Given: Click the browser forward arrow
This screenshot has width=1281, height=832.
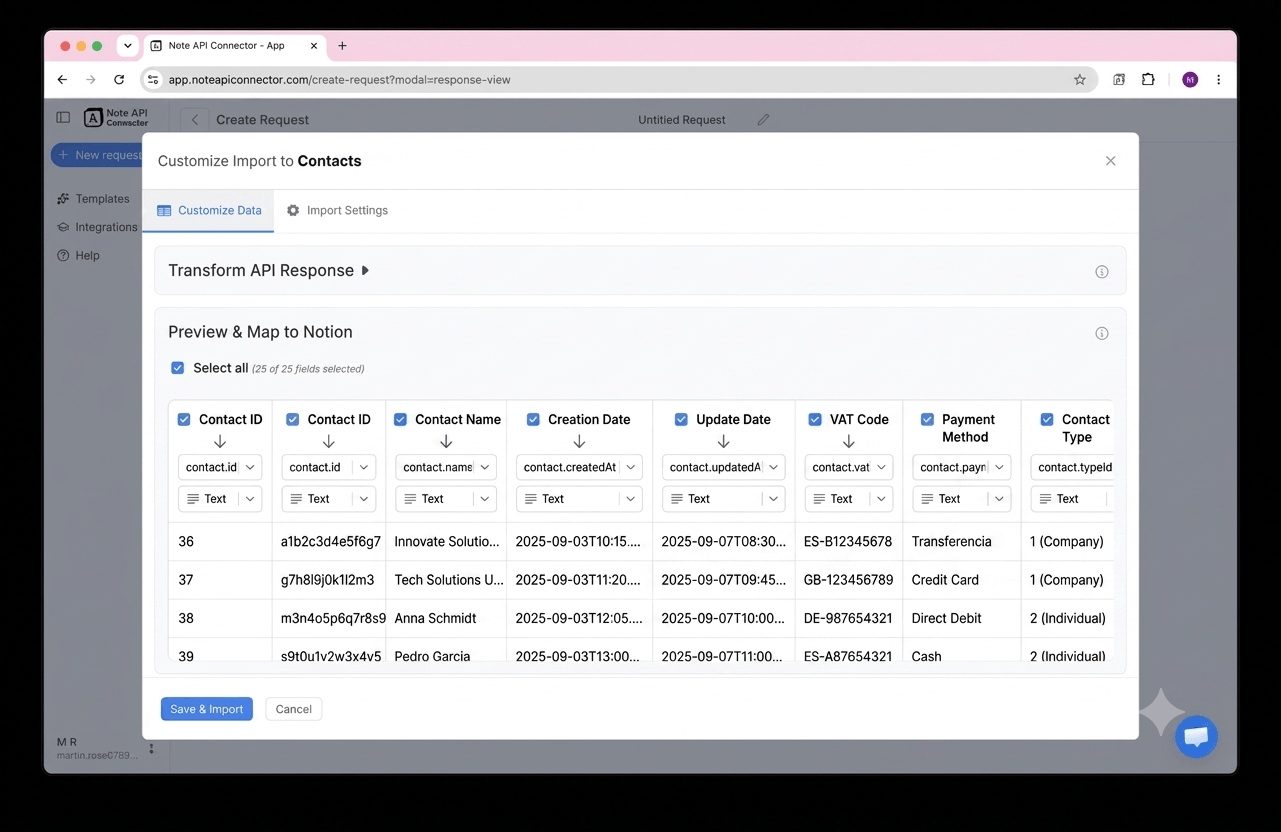Looking at the screenshot, I should [91, 80].
